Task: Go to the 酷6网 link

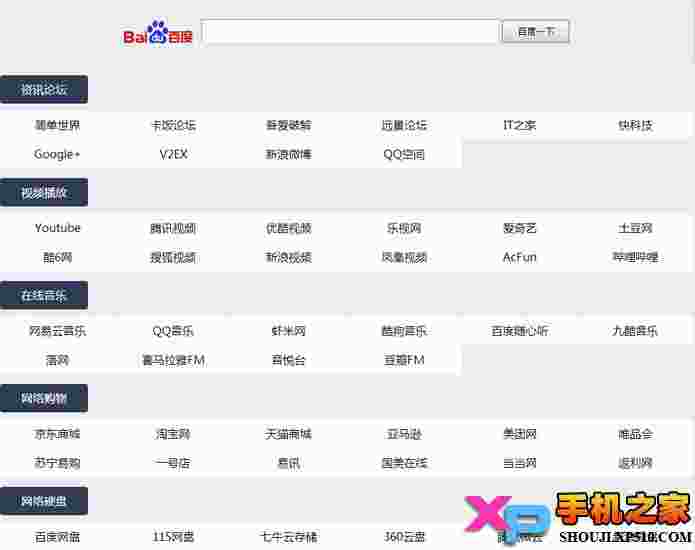Action: click(x=57, y=257)
